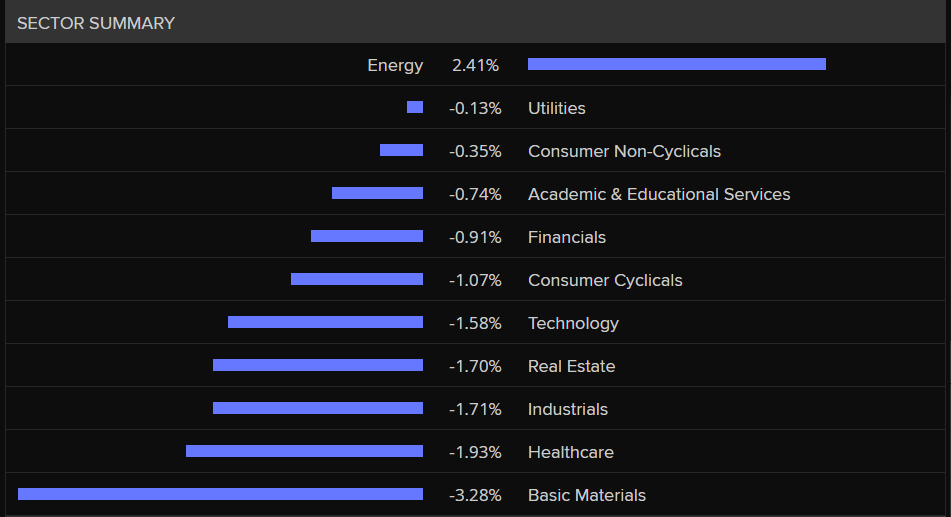Select the Consumer Cyclicals label
Viewport: 951px width, 517px height.
coord(605,280)
